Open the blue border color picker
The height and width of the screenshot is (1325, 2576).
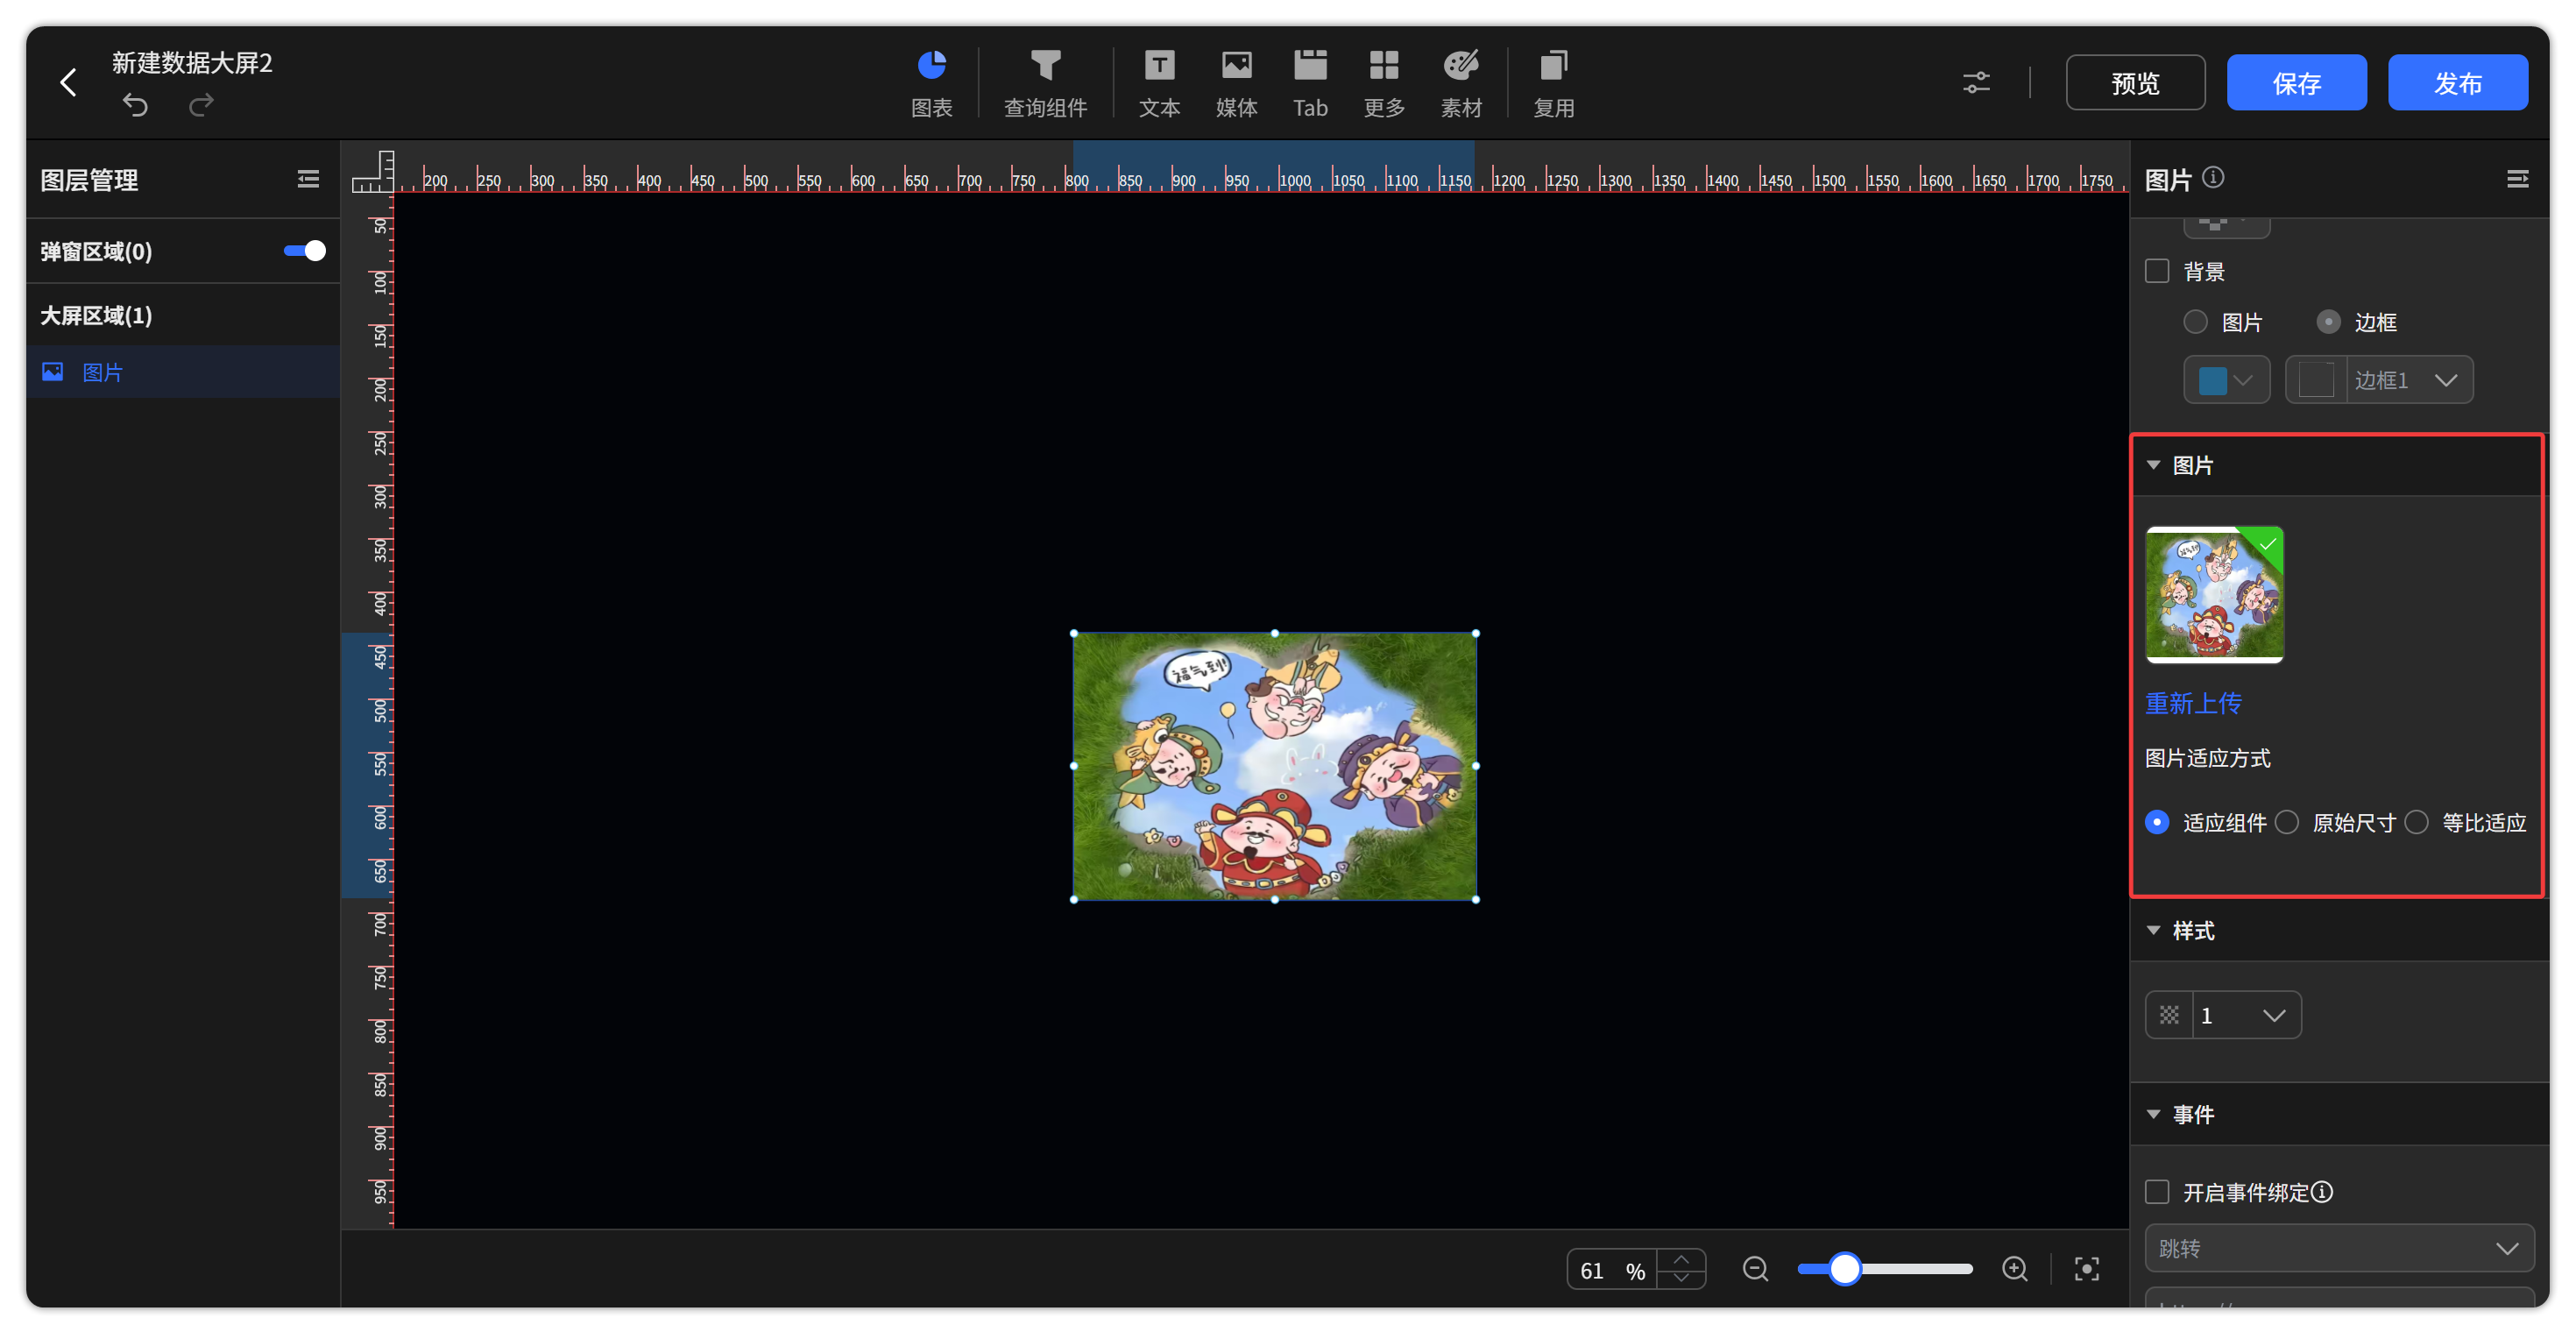[x=2226, y=380]
